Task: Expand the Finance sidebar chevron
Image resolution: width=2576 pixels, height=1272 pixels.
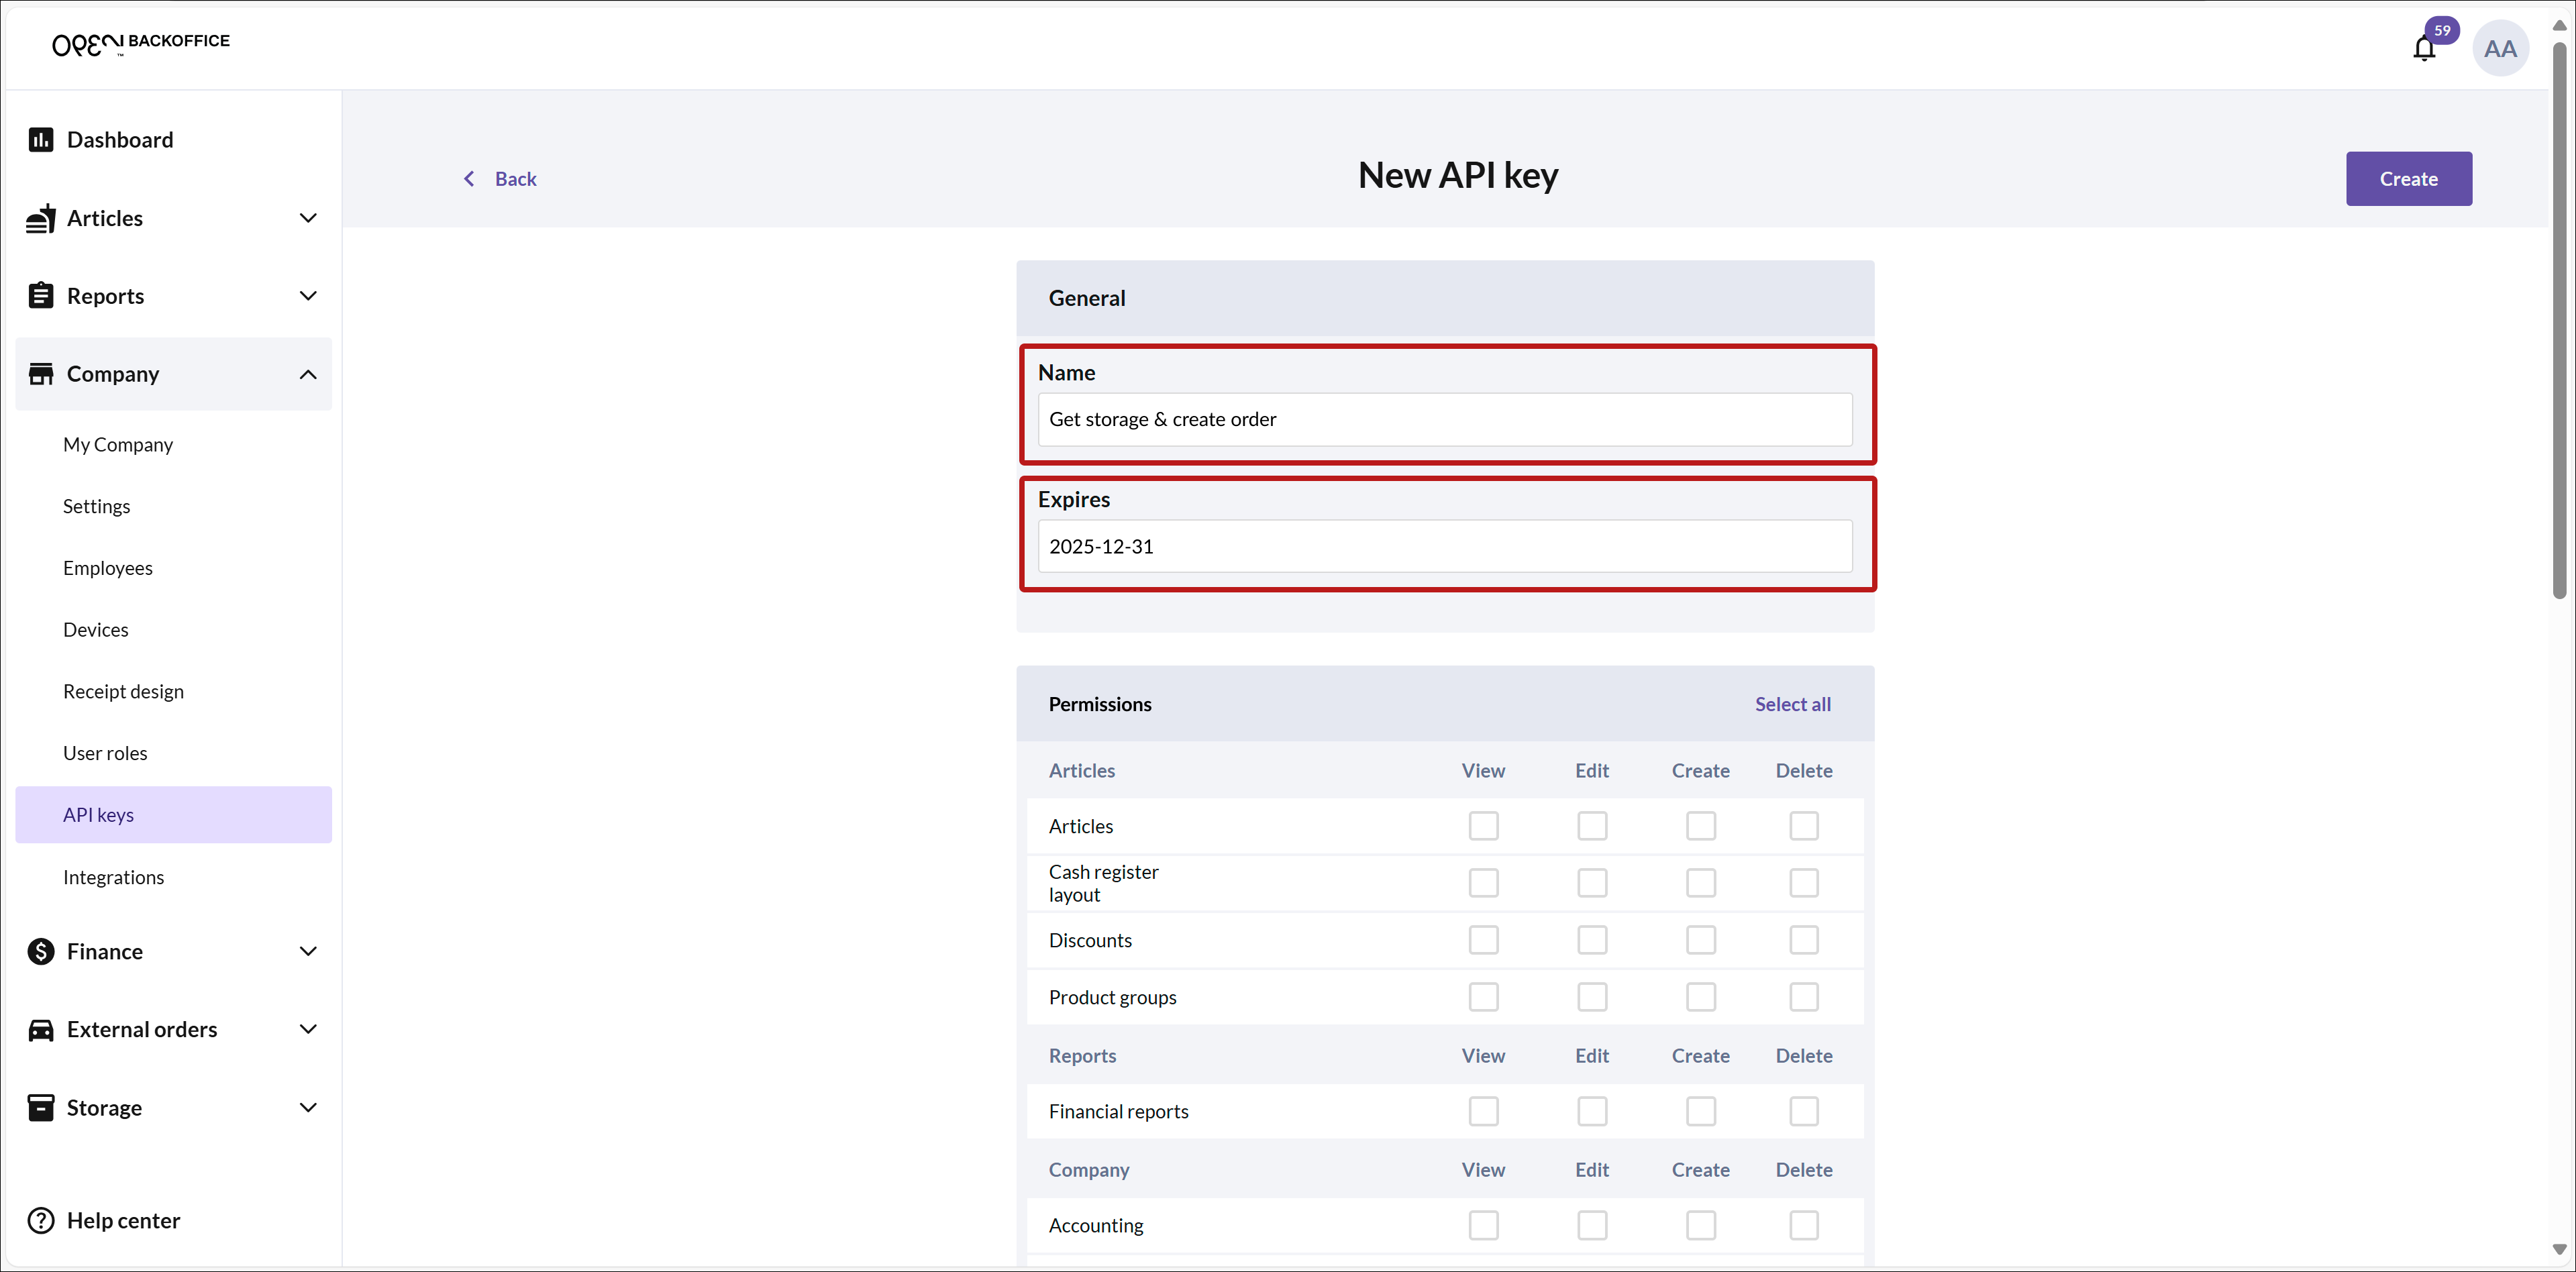Action: pos(308,951)
